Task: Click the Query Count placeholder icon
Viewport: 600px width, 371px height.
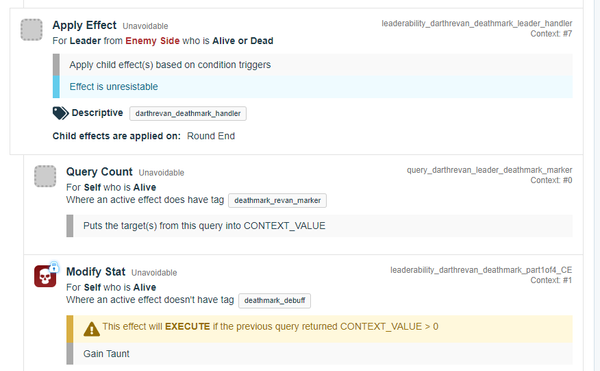Action: 45,176
